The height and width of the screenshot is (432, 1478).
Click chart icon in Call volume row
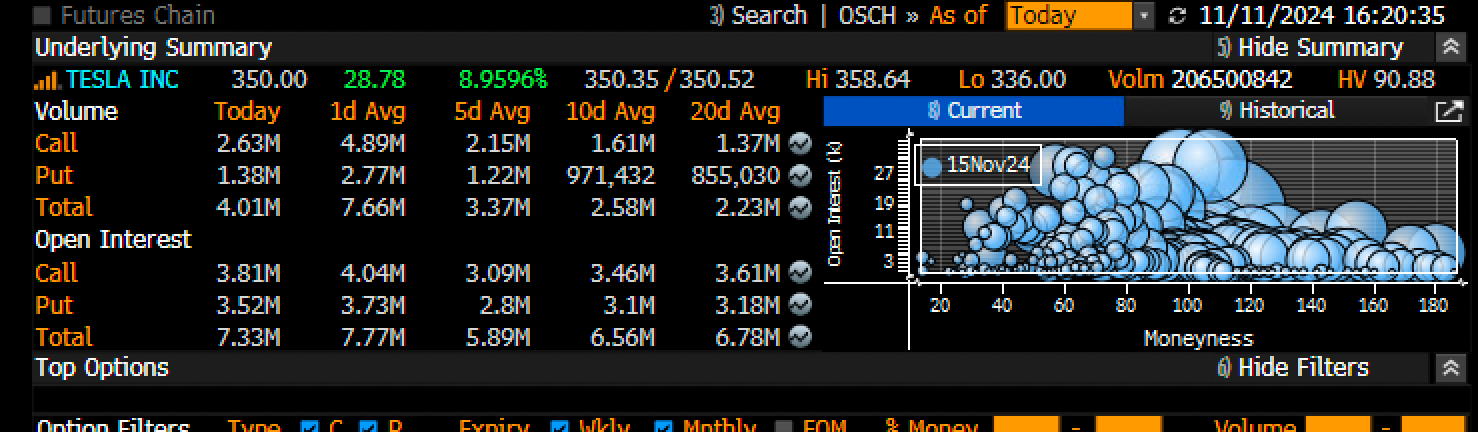(799, 143)
